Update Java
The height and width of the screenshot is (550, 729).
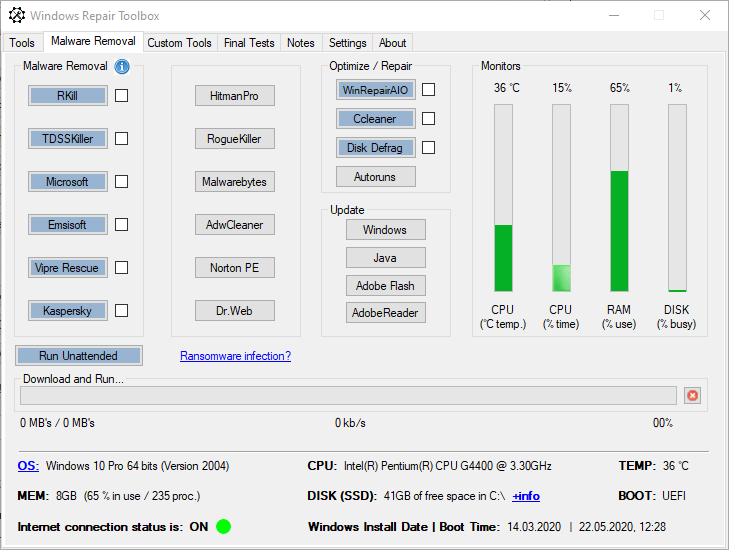point(385,258)
